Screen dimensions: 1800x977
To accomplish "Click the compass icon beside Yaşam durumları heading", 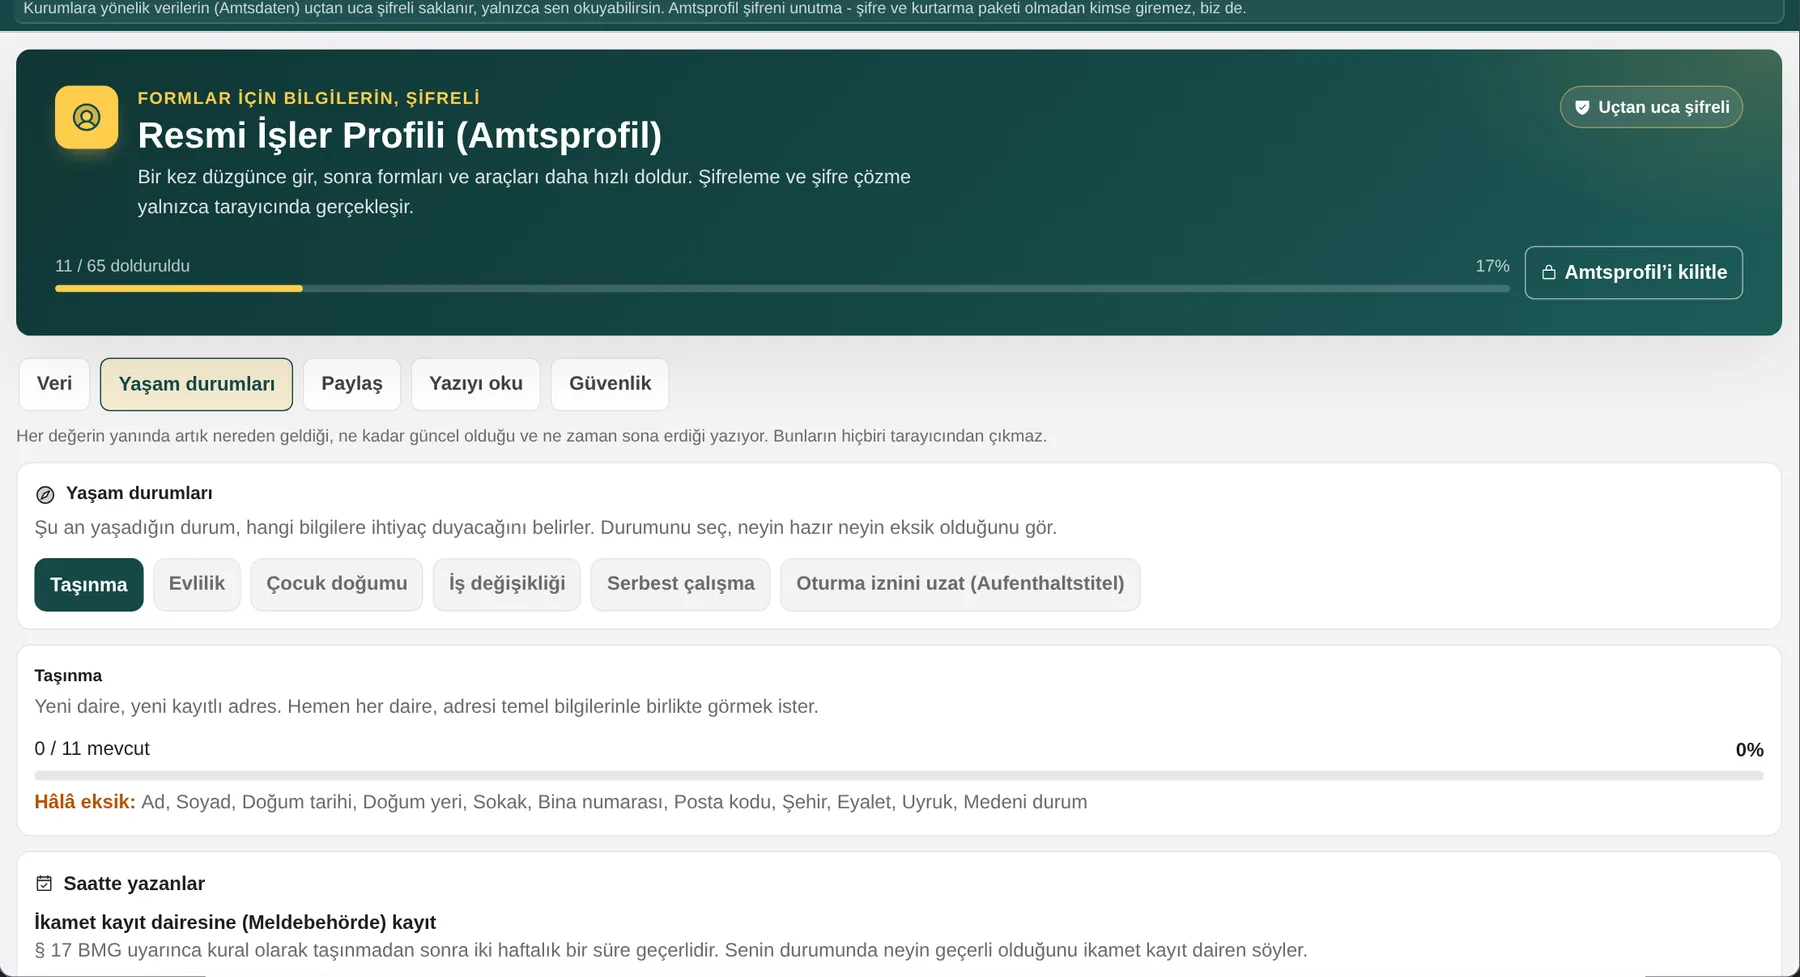I will click(45, 494).
